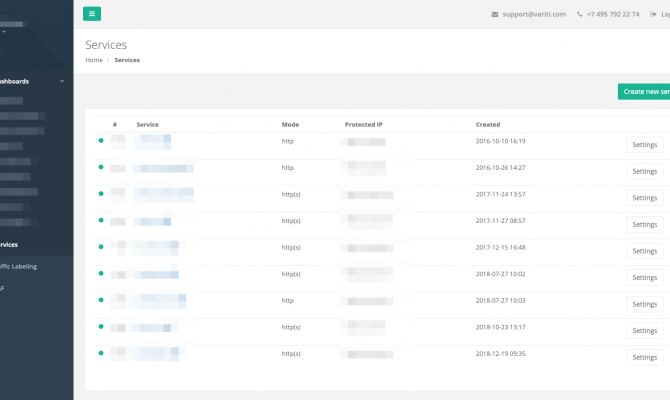
Task: Open Settings for 2017-11-24 13:57 service
Action: [x=644, y=197]
